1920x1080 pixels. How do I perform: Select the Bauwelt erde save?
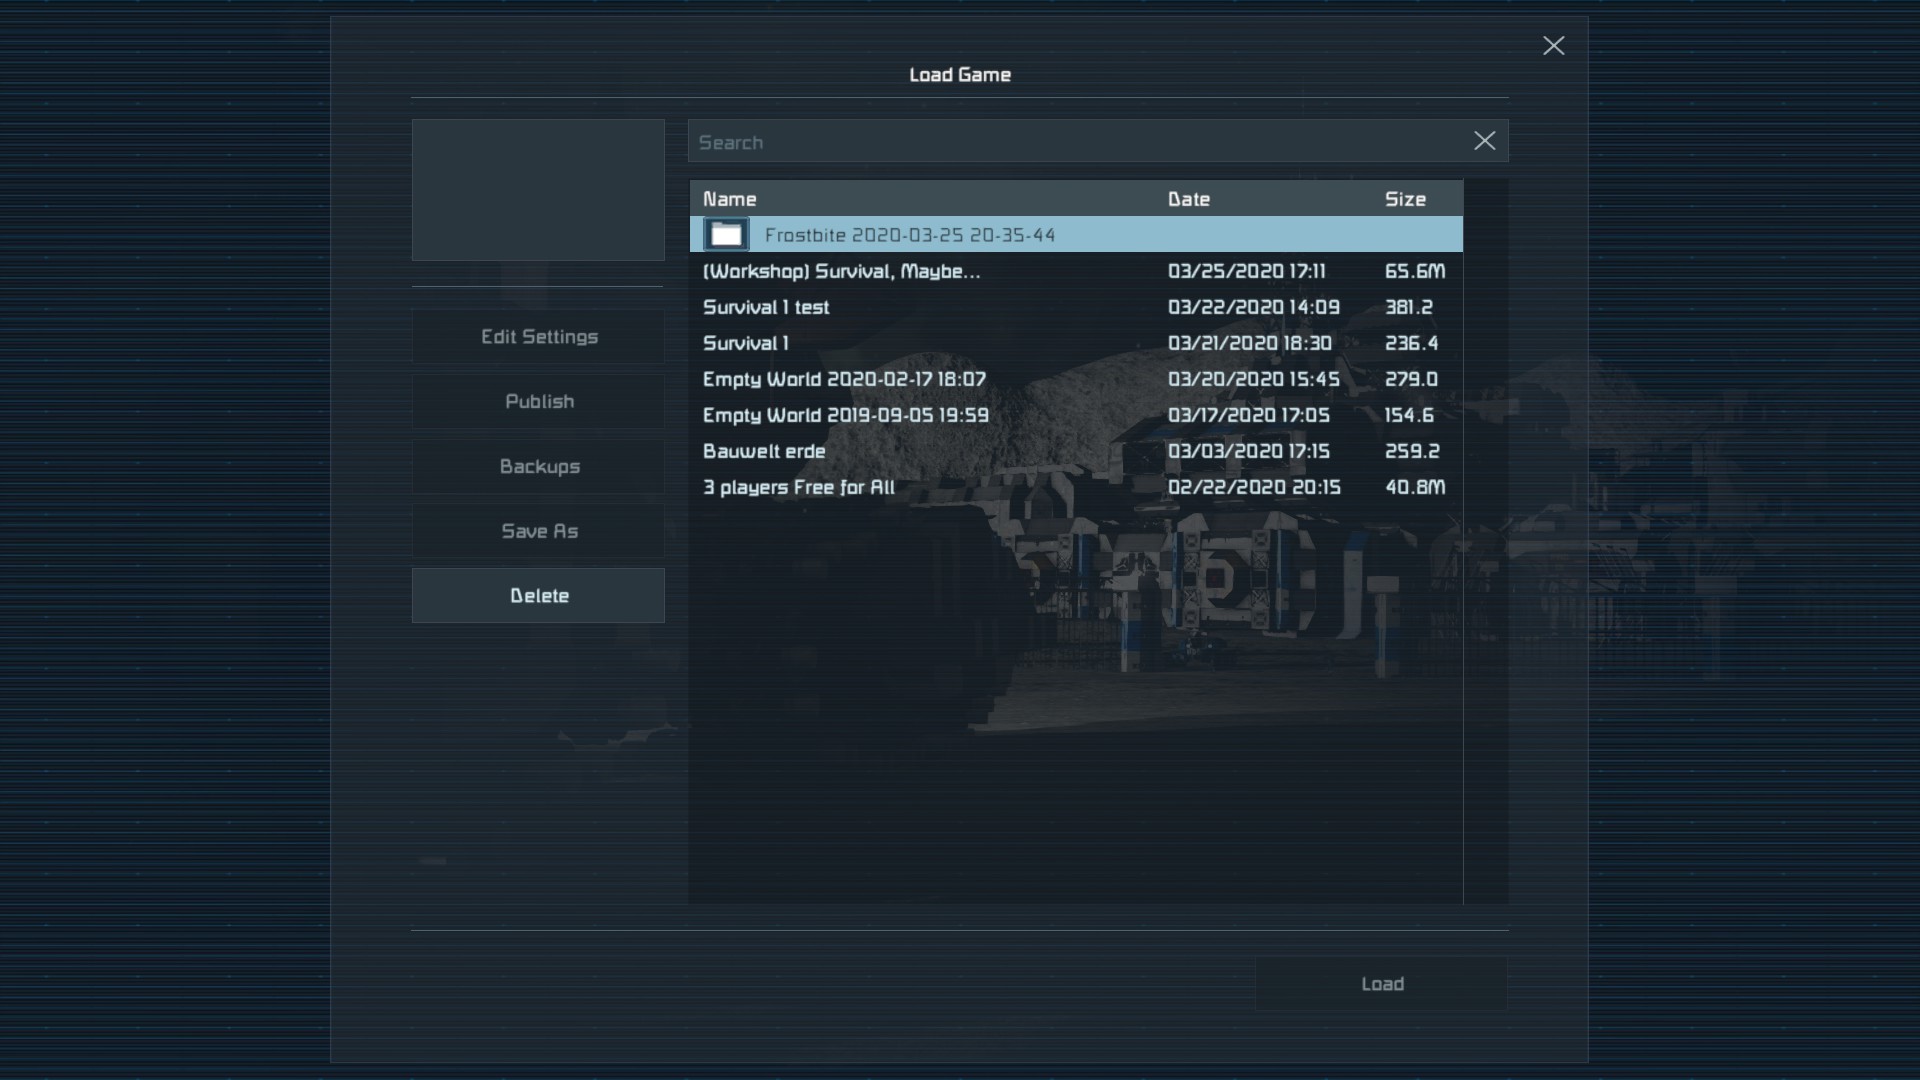764,451
